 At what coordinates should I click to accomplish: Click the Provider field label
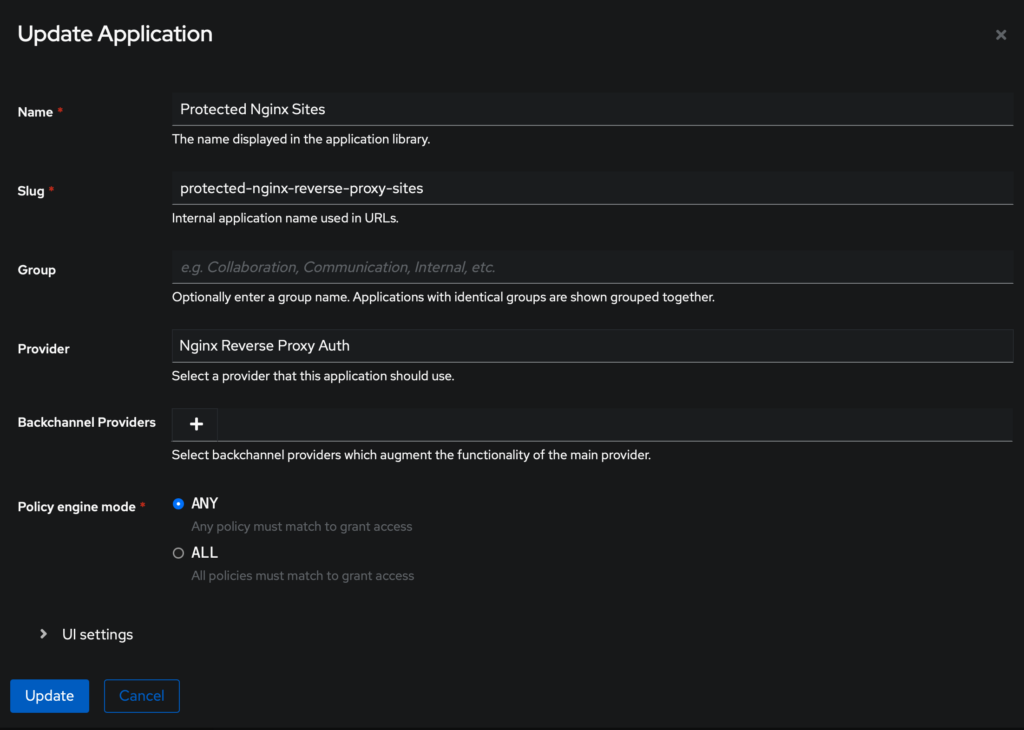[45, 349]
